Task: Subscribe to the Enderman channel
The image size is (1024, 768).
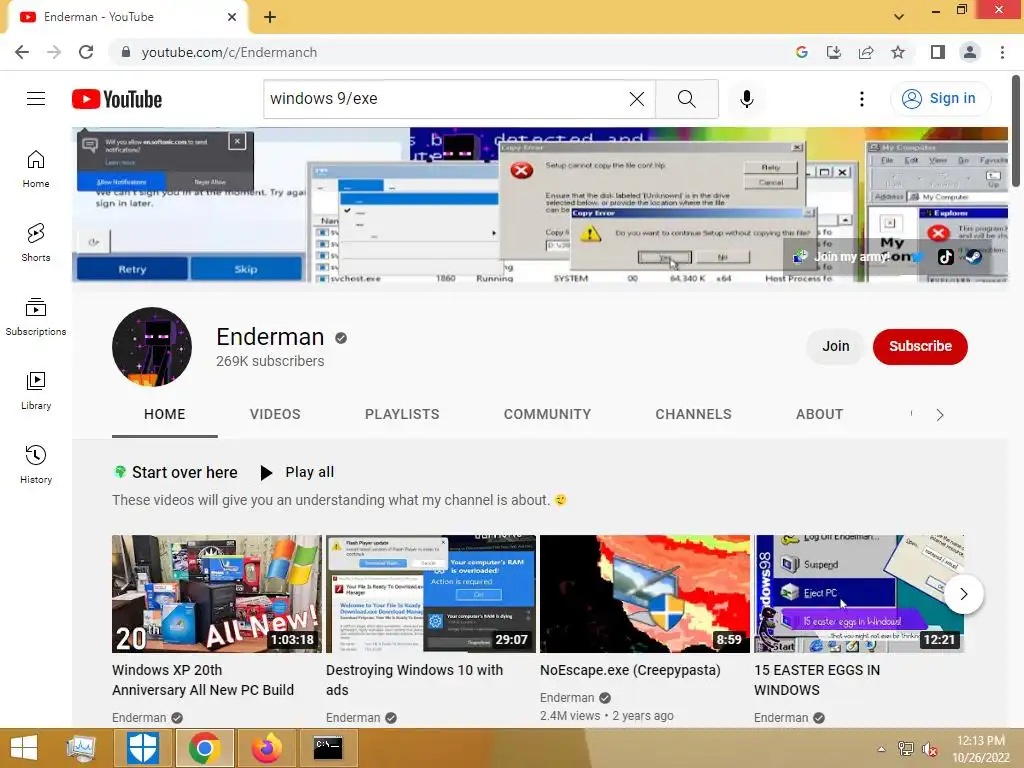Action: (x=920, y=346)
